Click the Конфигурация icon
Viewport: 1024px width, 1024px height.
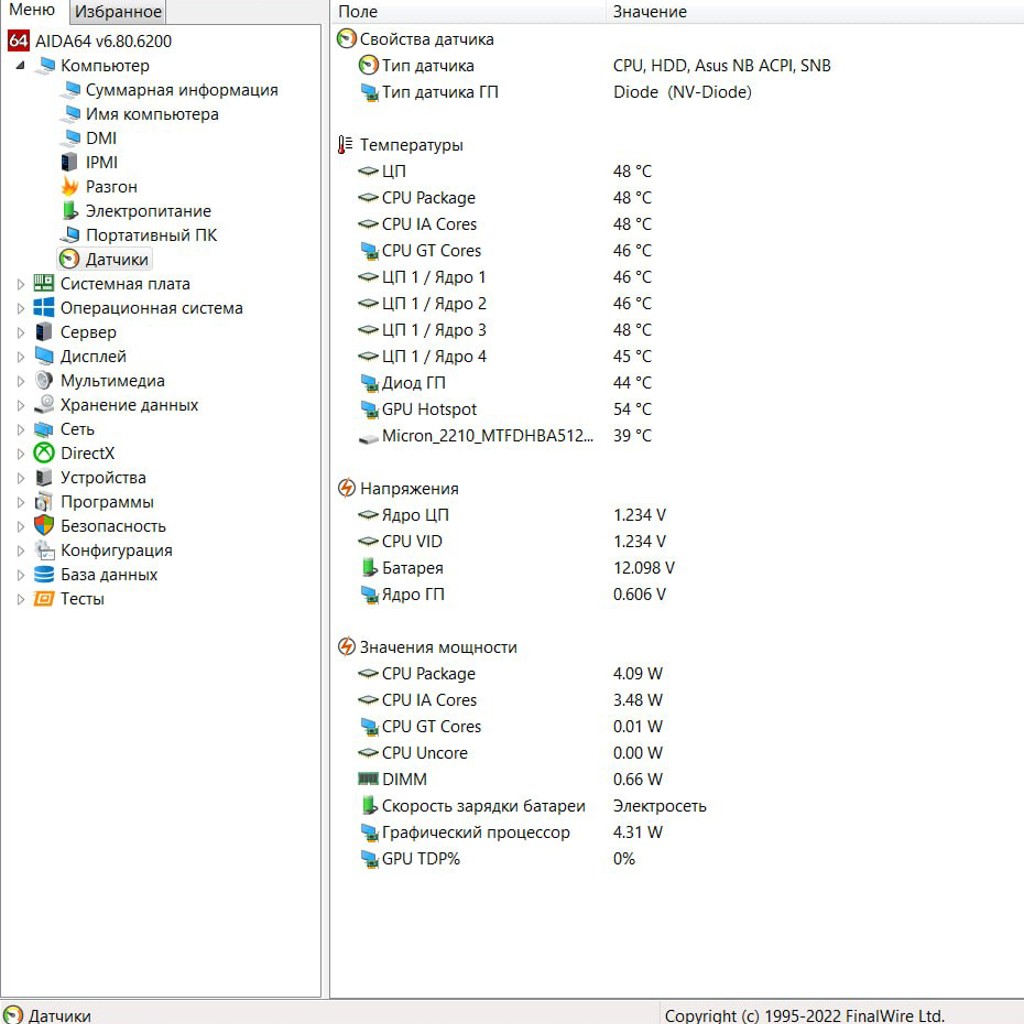tap(44, 550)
